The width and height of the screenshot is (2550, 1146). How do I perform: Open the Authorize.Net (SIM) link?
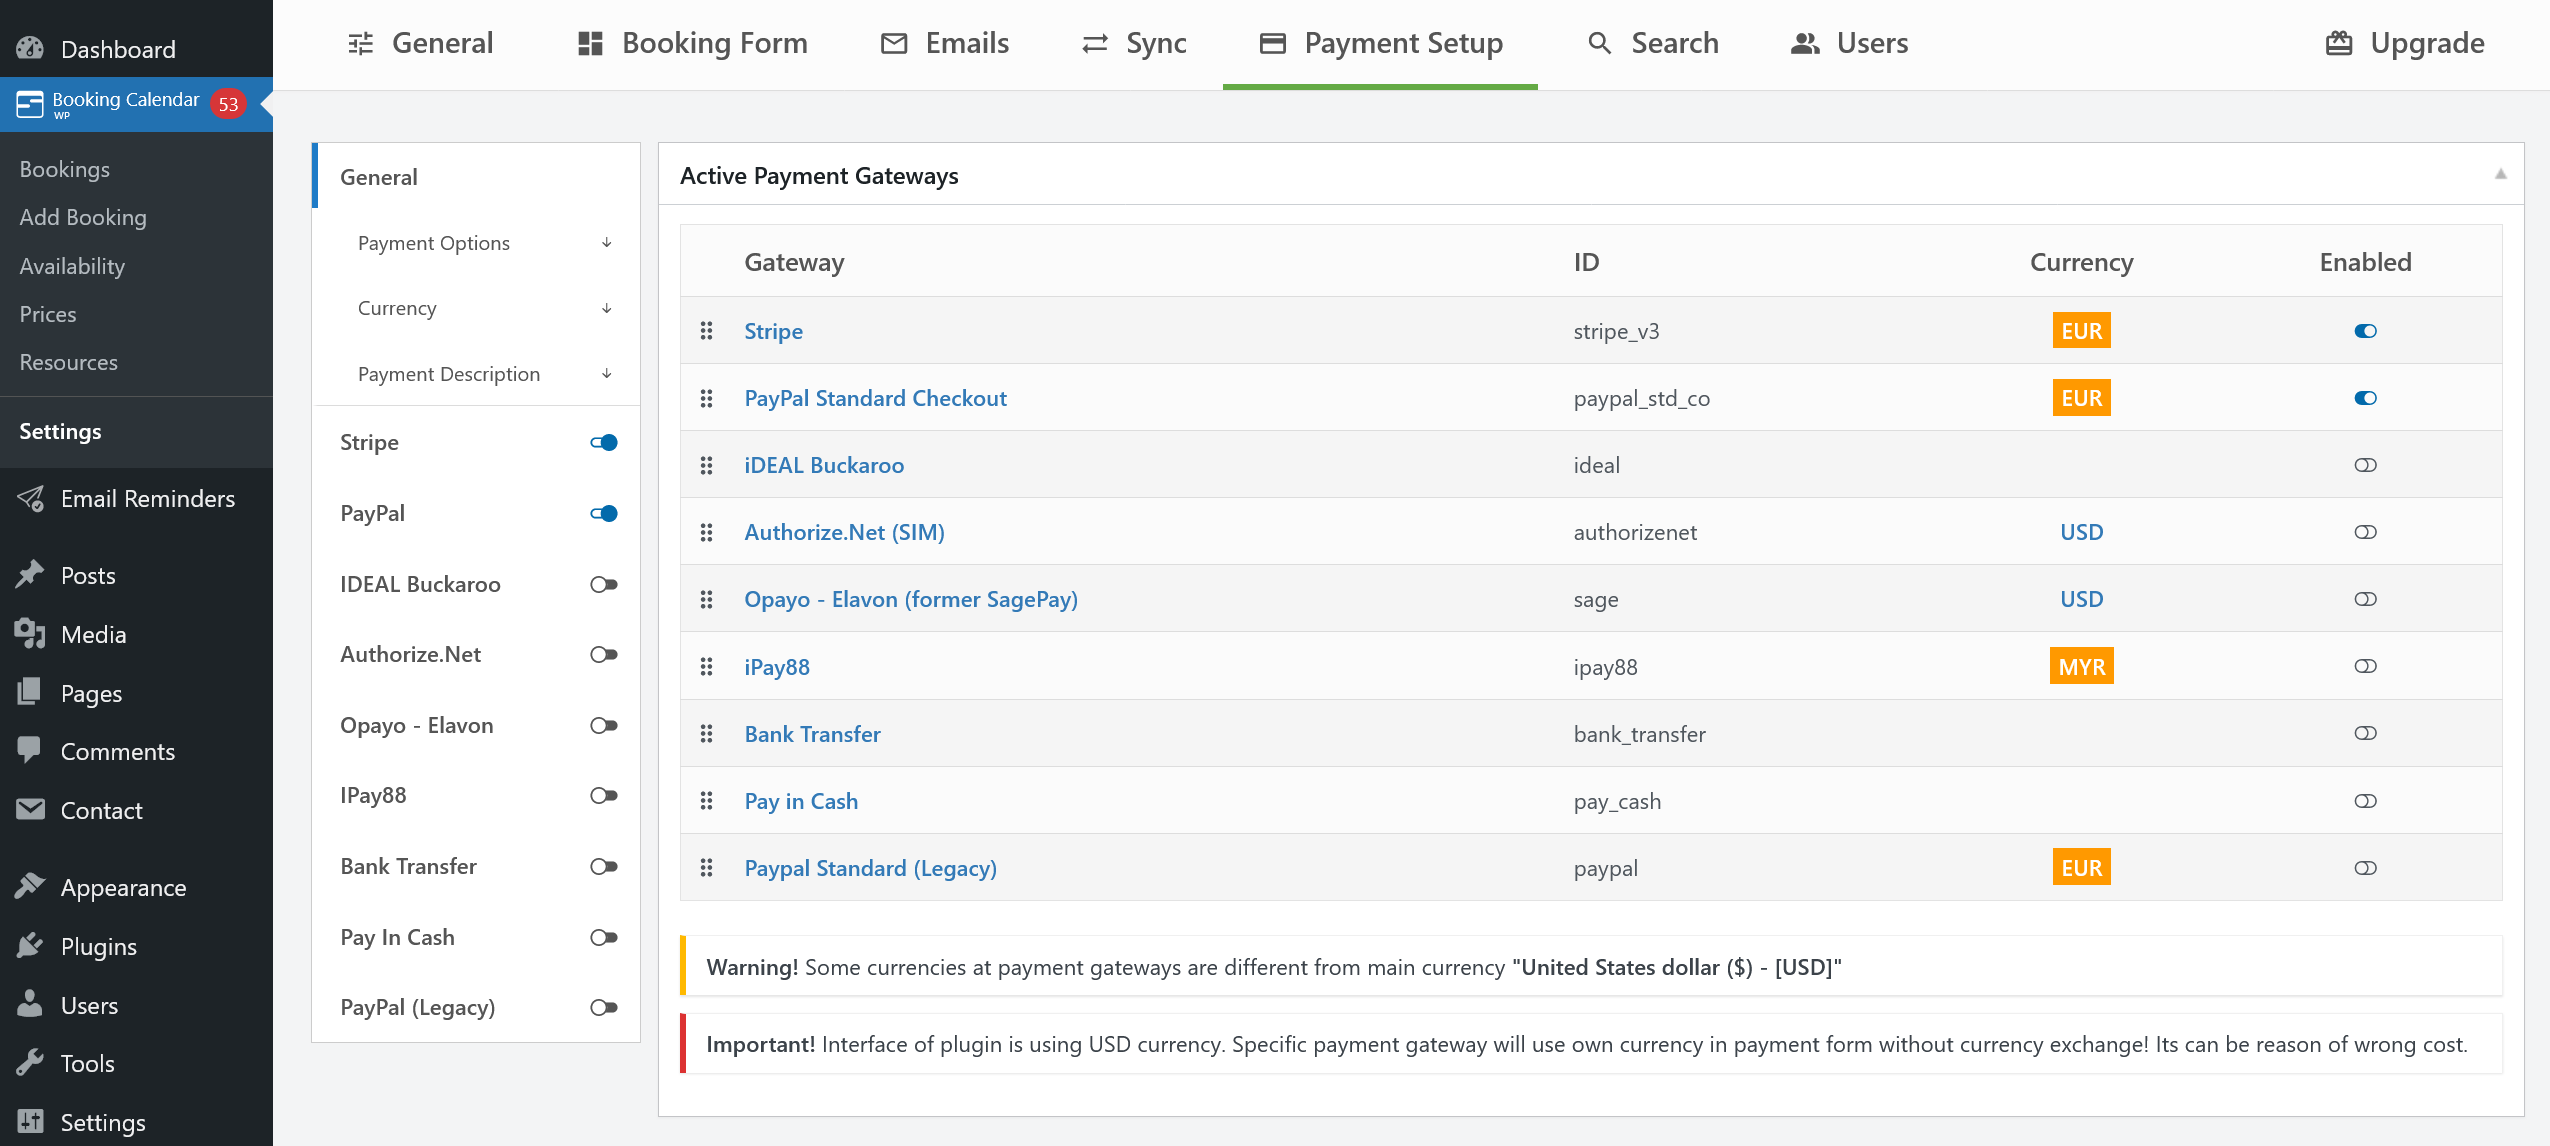(844, 532)
